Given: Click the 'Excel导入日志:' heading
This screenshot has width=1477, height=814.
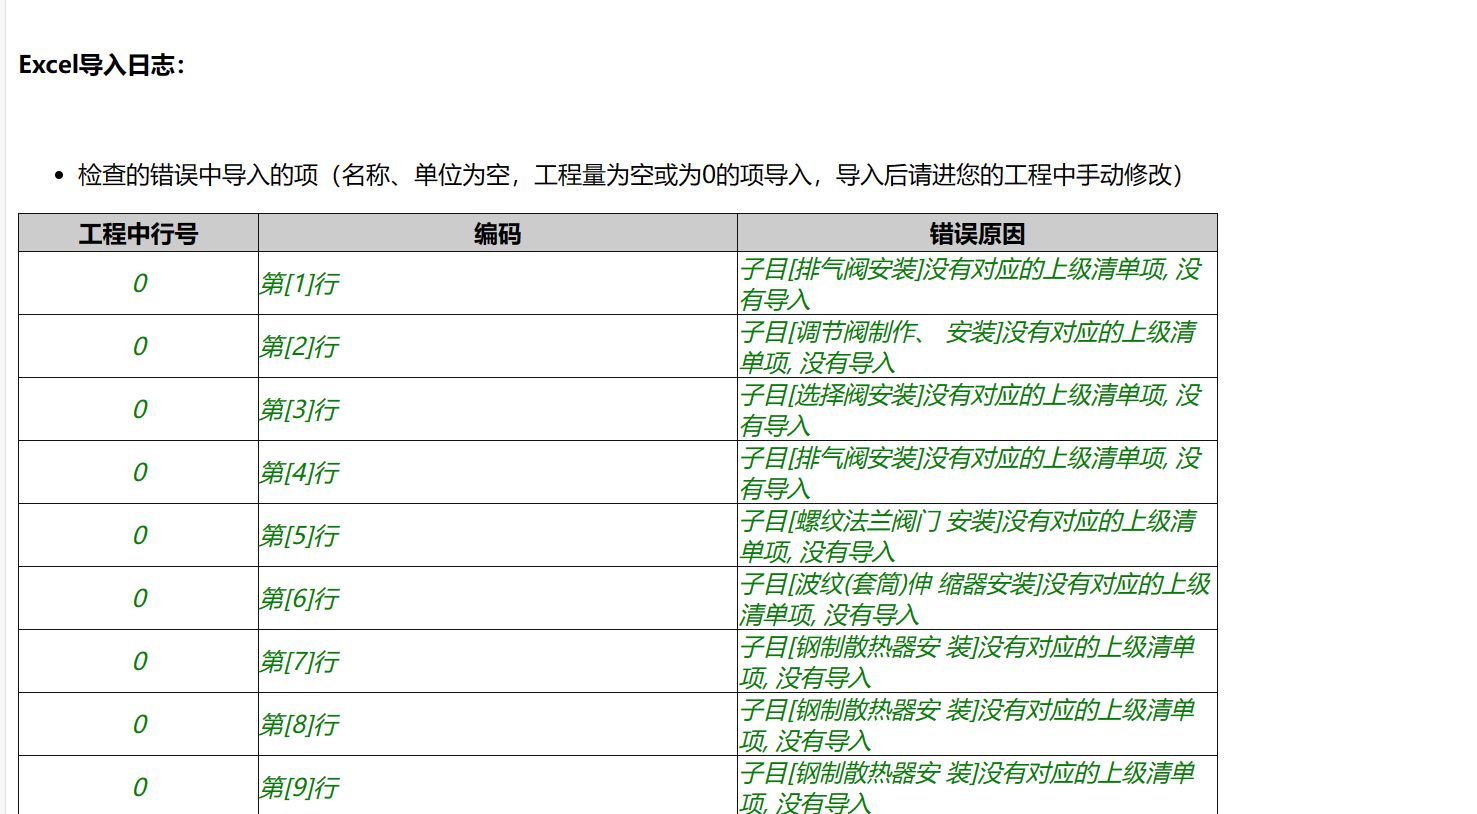Looking at the screenshot, I should [102, 65].
